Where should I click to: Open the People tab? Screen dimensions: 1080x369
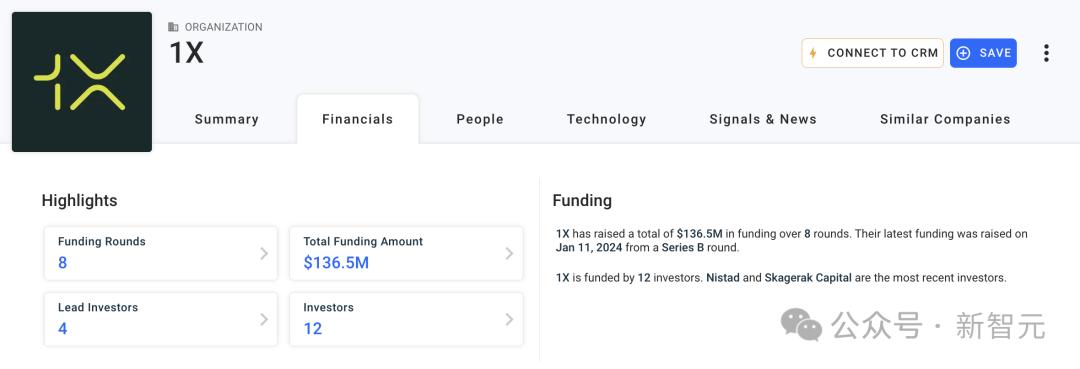[x=480, y=119]
